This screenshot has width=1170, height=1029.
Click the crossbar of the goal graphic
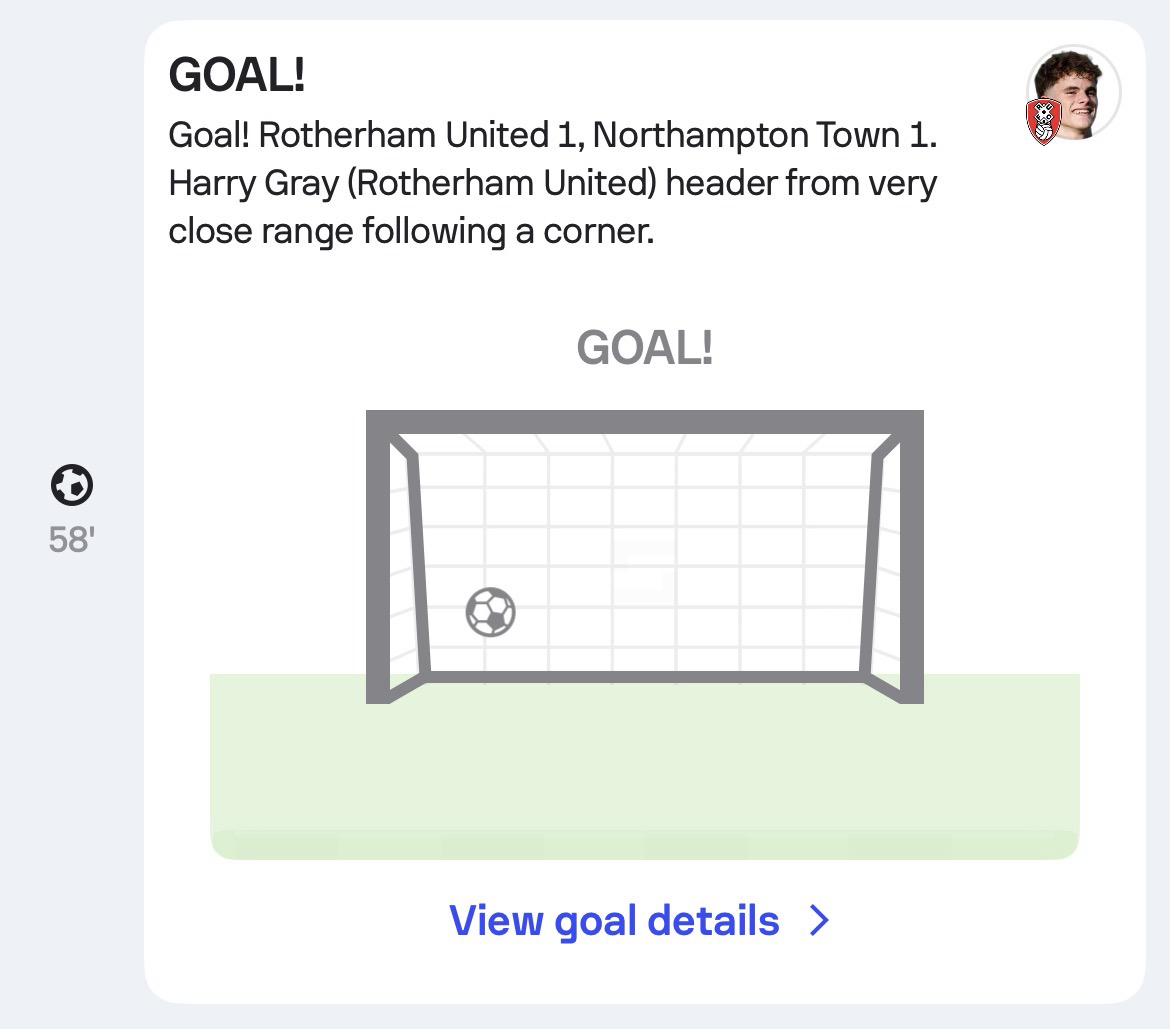pos(645,421)
